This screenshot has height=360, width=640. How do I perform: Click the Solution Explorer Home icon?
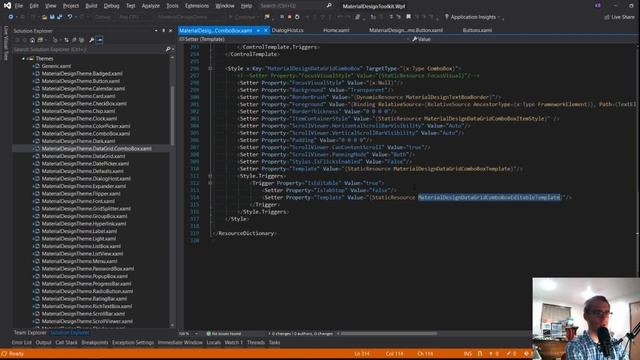(32, 40)
